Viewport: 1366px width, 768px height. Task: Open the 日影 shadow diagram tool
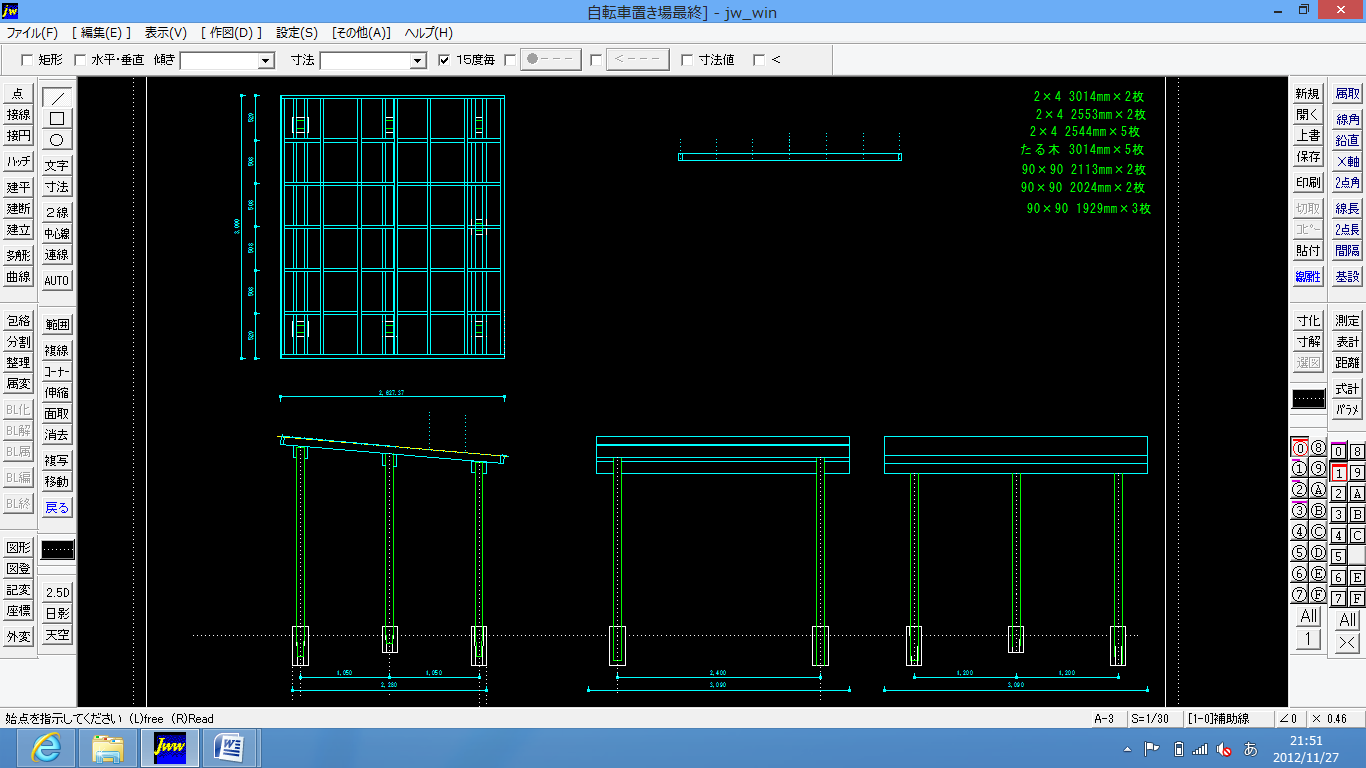pos(57,614)
